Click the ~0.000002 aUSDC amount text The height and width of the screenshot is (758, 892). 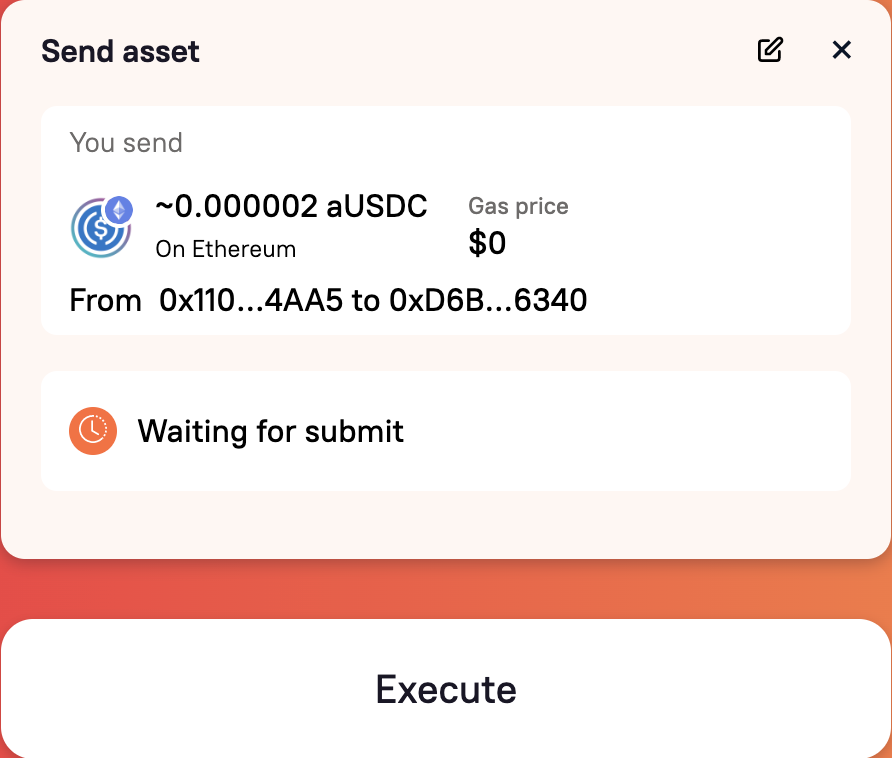coord(291,206)
